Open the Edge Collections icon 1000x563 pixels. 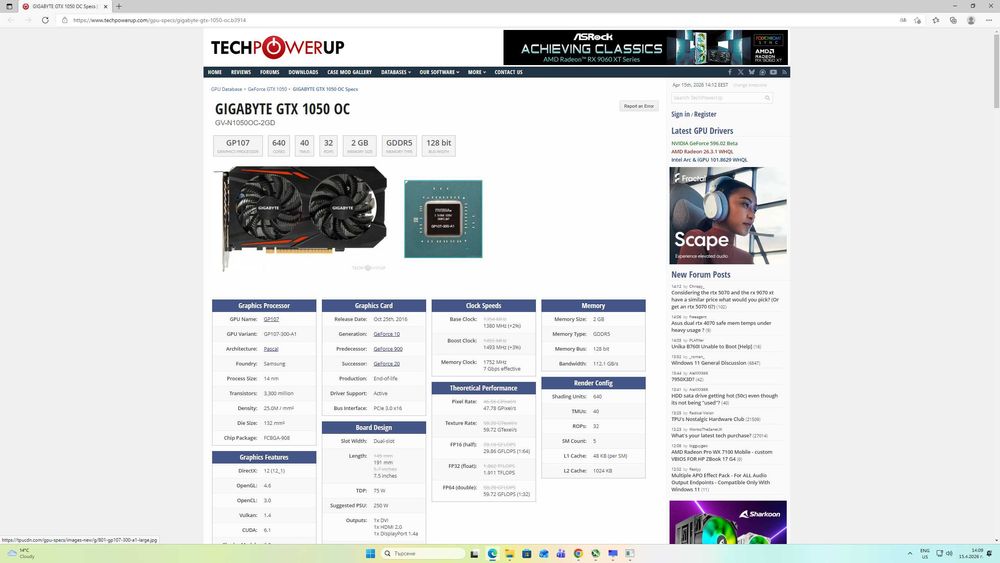click(x=953, y=20)
